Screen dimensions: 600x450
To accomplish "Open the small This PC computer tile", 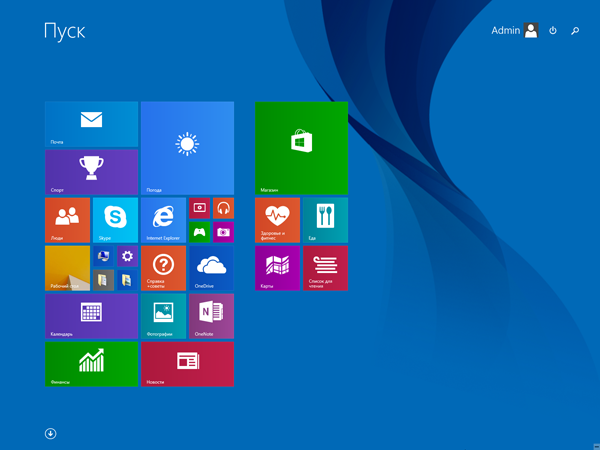I will click(103, 256).
